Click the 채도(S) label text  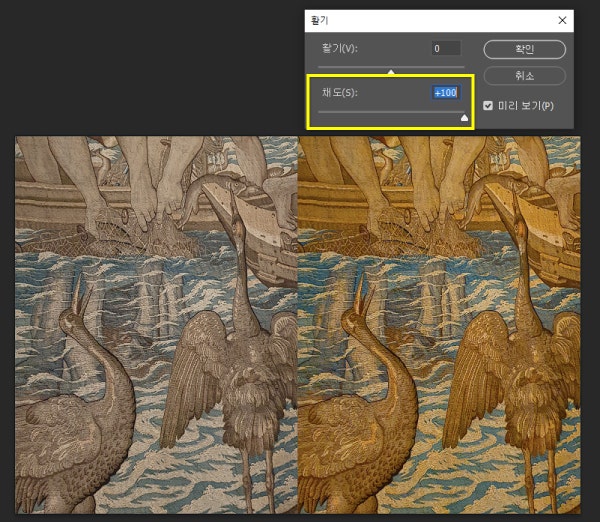click(x=340, y=93)
